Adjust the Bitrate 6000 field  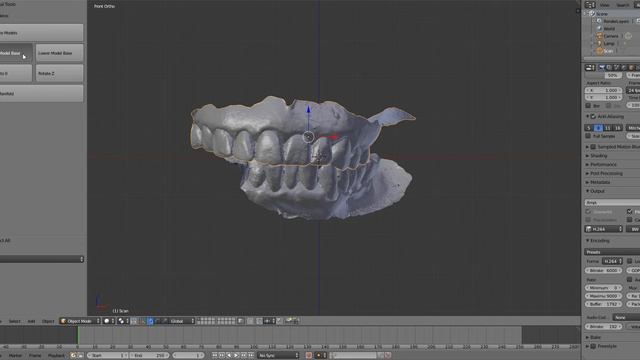click(603, 271)
